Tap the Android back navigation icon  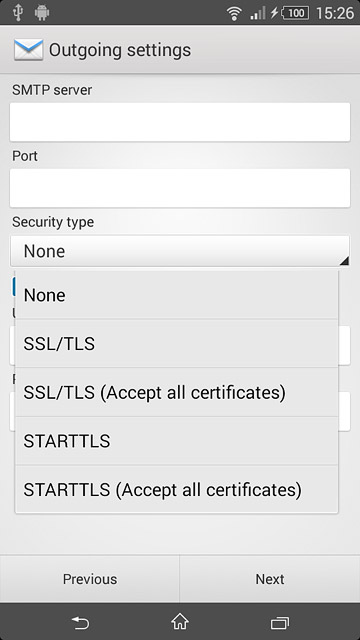click(80, 622)
